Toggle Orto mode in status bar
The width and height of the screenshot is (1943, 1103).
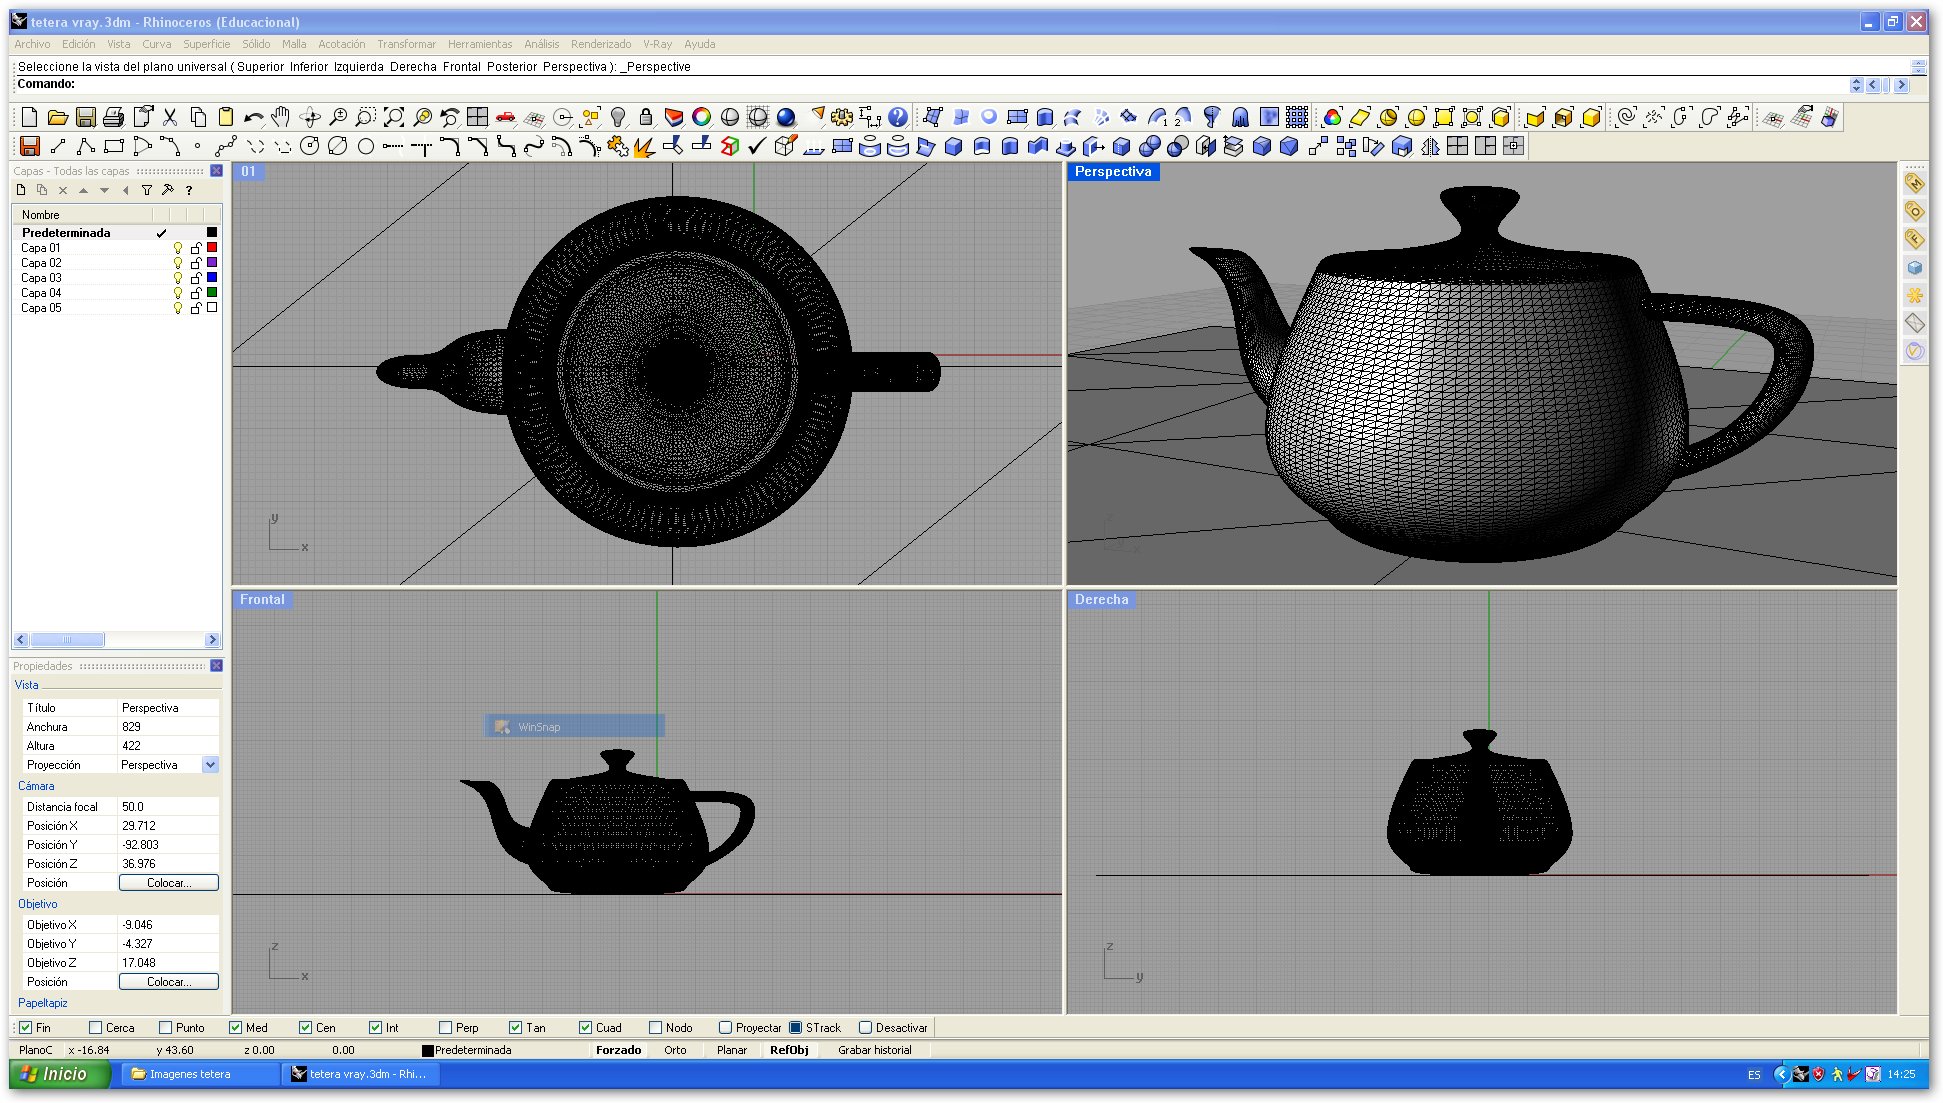click(x=675, y=1050)
